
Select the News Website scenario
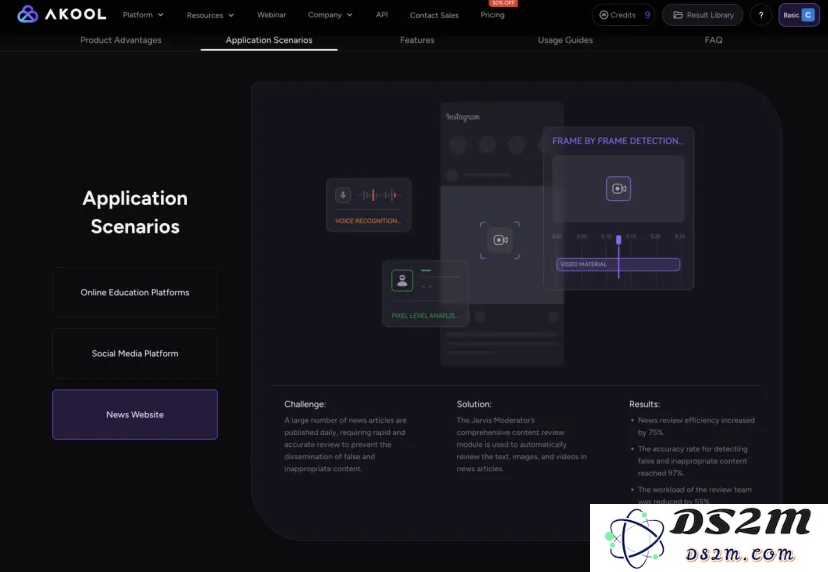pyautogui.click(x=135, y=415)
